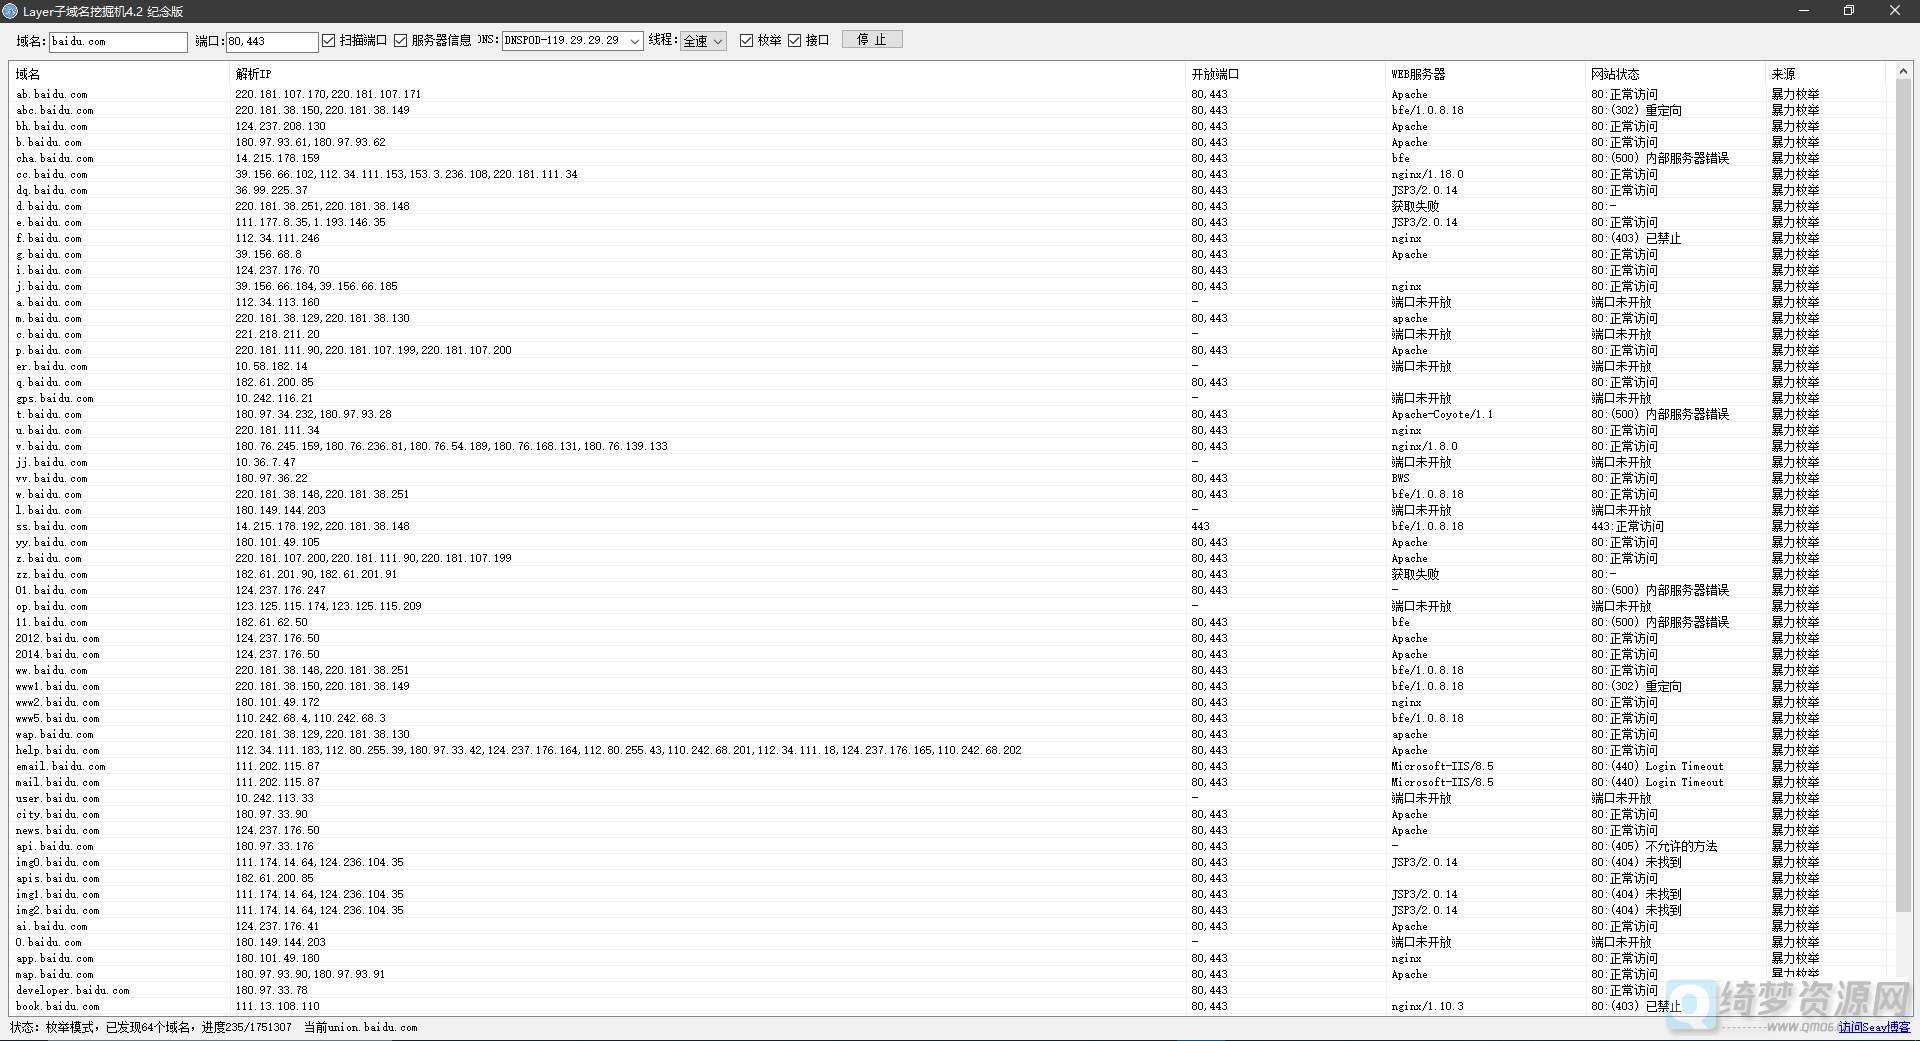Select the ai.baidu.com row
1920x1041 pixels.
coord(950,926)
